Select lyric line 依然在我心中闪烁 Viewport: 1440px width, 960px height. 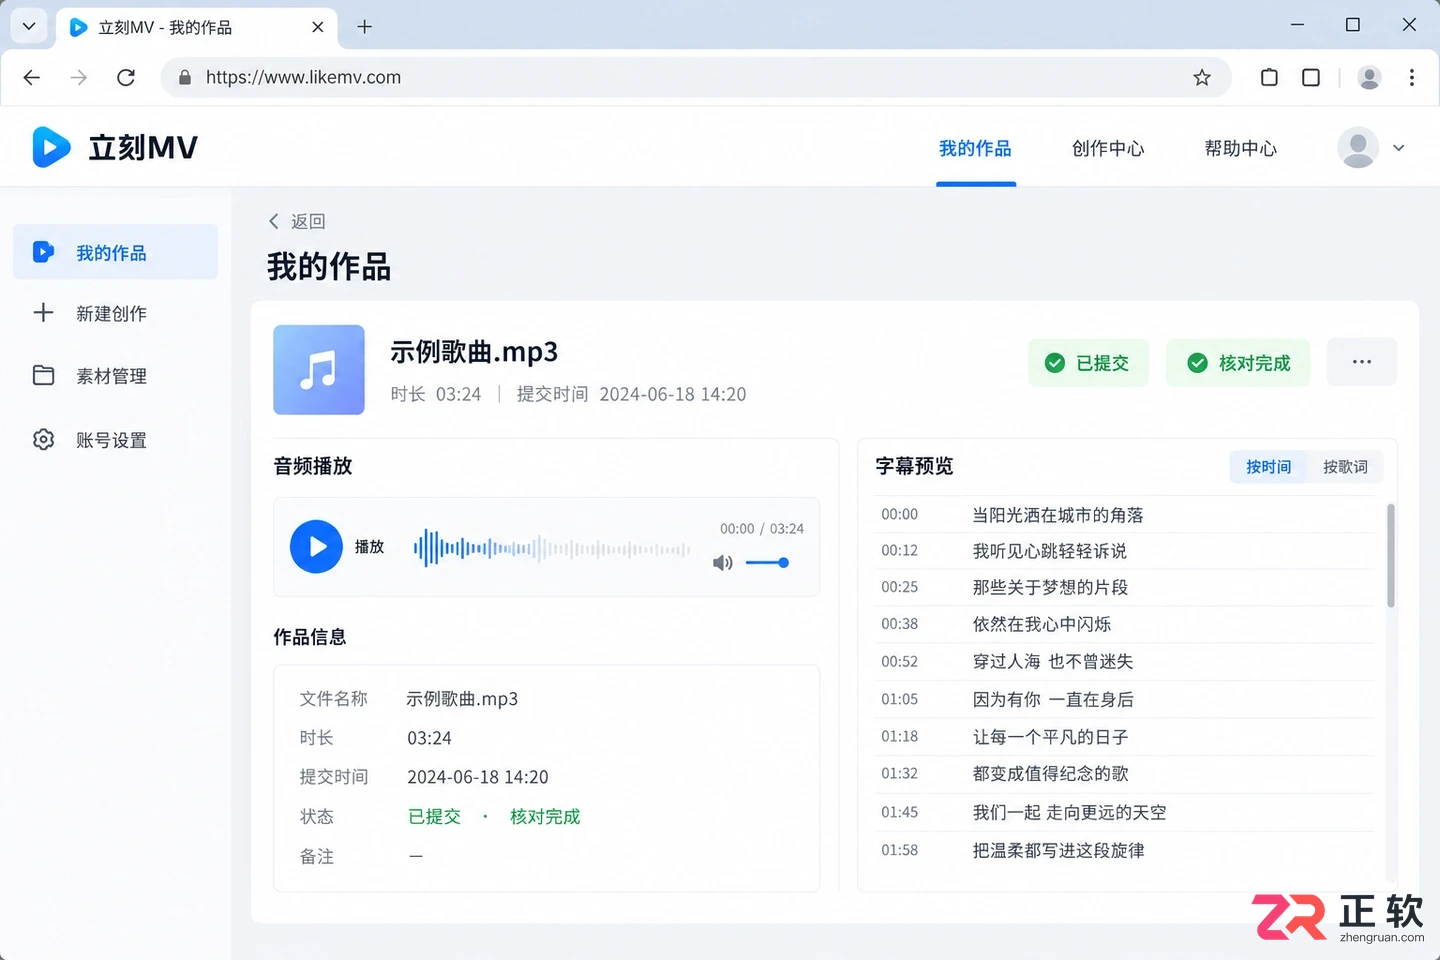click(x=1042, y=624)
